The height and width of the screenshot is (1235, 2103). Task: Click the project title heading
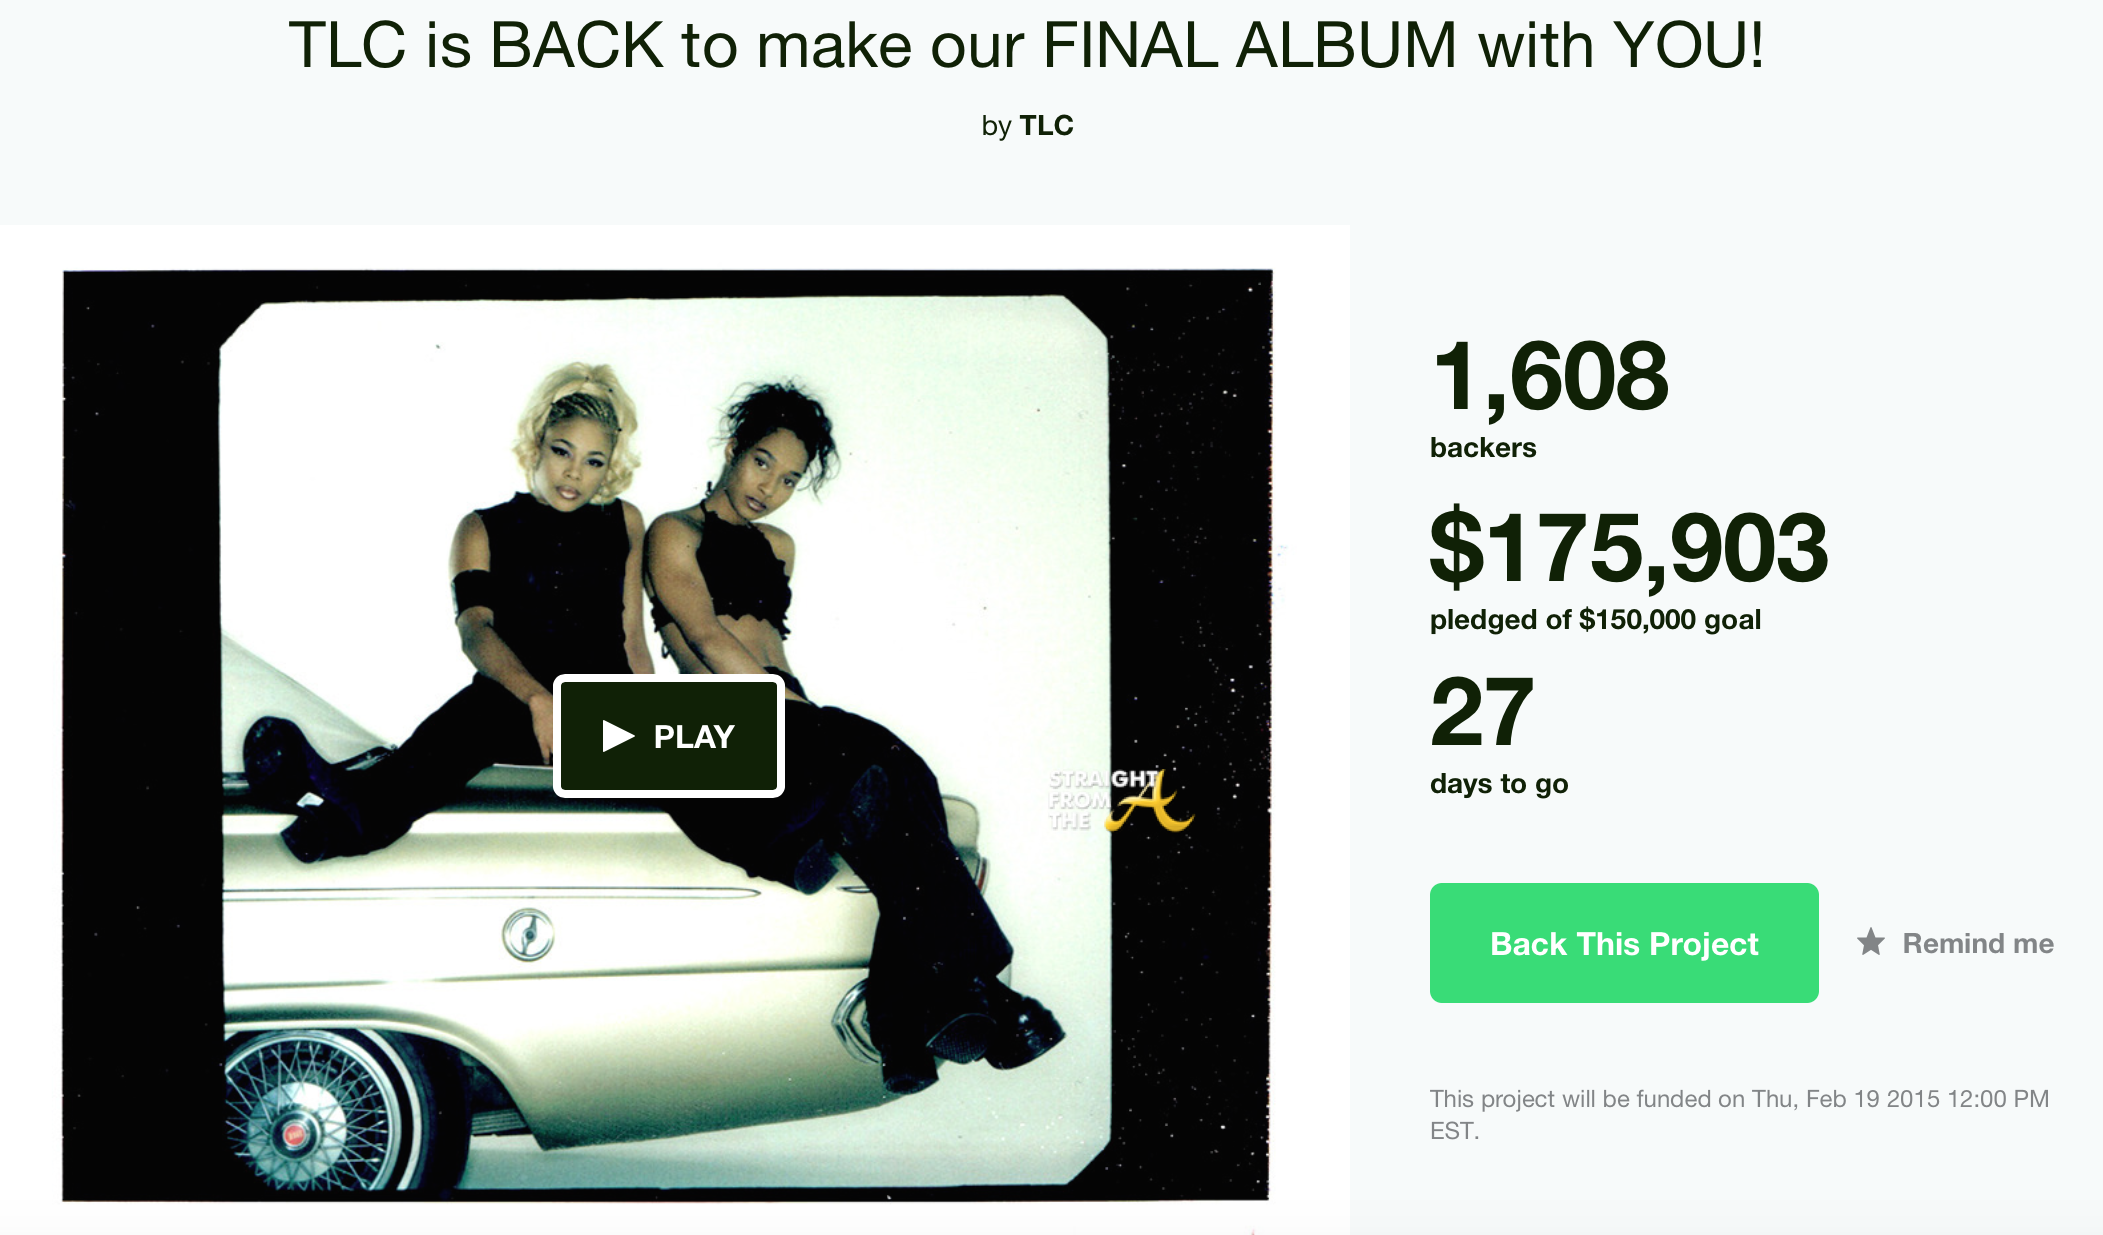[1027, 46]
